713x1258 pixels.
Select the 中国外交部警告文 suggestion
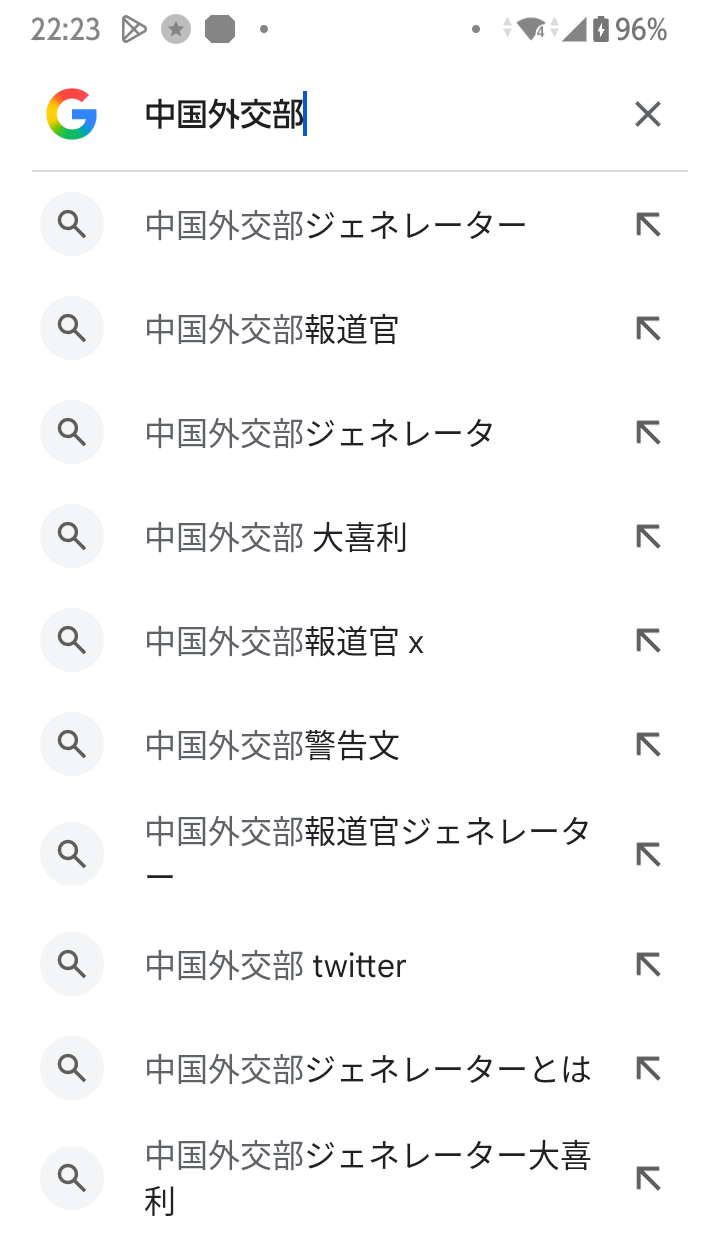pos(273,746)
